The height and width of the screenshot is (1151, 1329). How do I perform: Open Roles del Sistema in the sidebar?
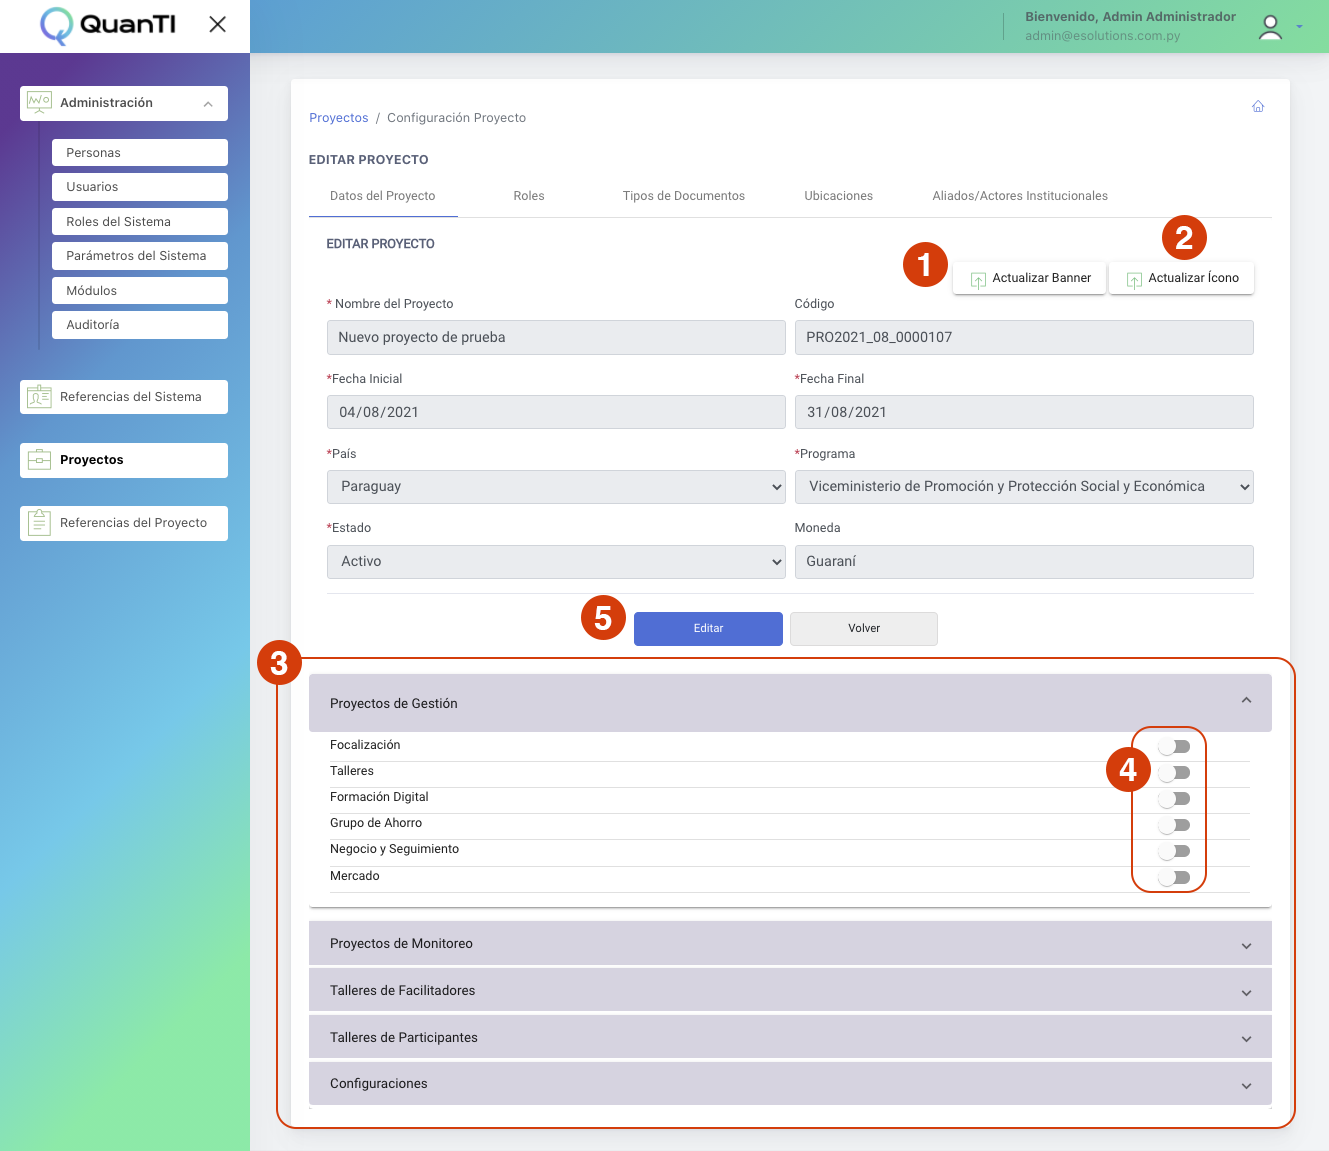[140, 222]
